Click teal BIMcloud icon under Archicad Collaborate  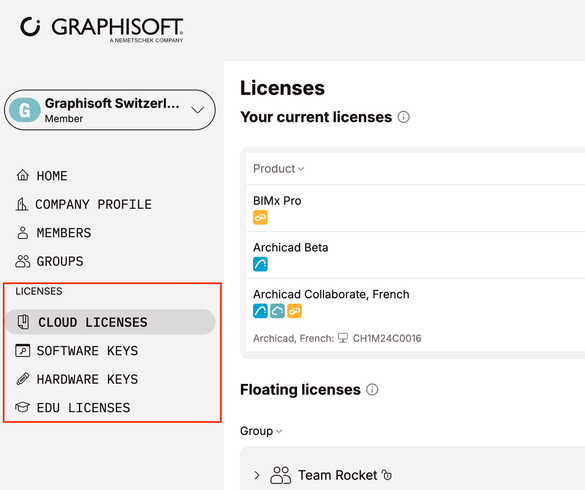click(x=277, y=311)
